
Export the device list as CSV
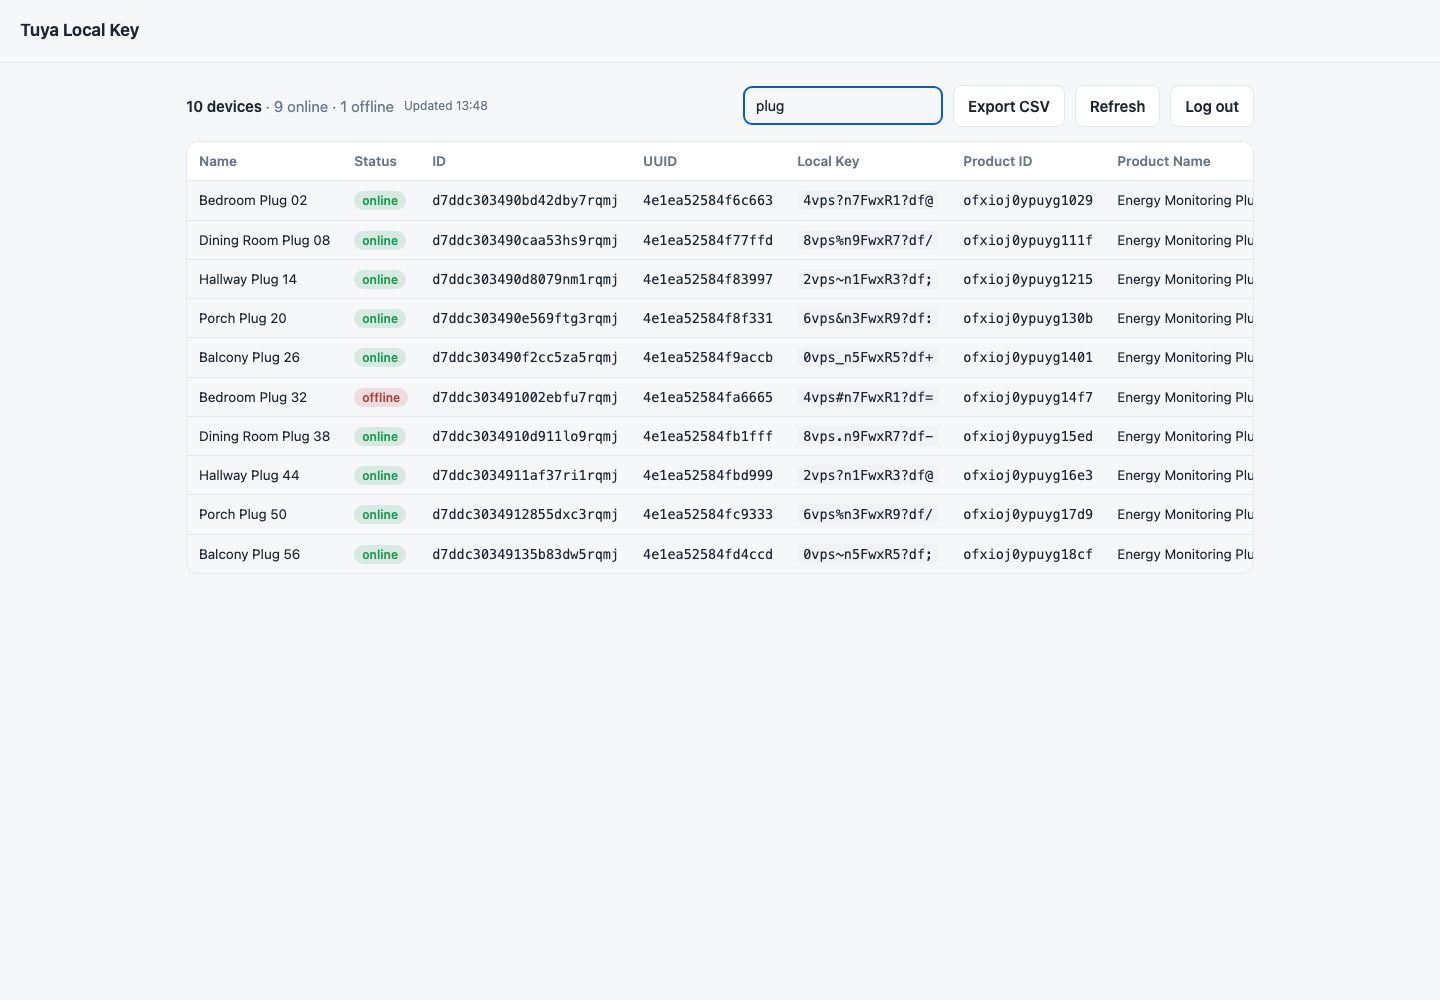pyautogui.click(x=1009, y=106)
